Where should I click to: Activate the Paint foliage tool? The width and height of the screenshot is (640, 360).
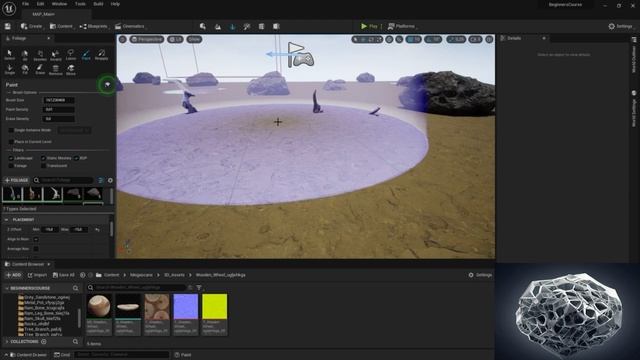(86, 55)
